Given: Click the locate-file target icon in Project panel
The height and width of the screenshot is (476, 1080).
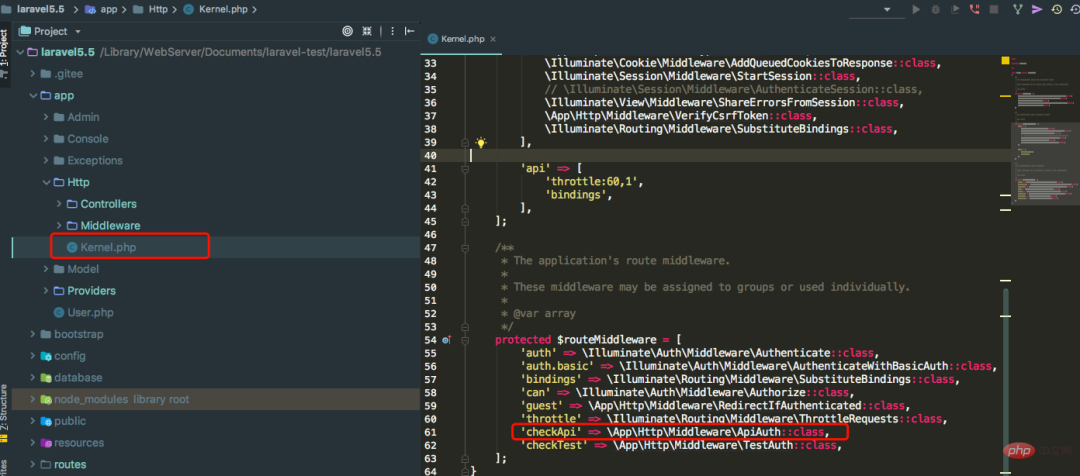Looking at the screenshot, I should tap(347, 31).
